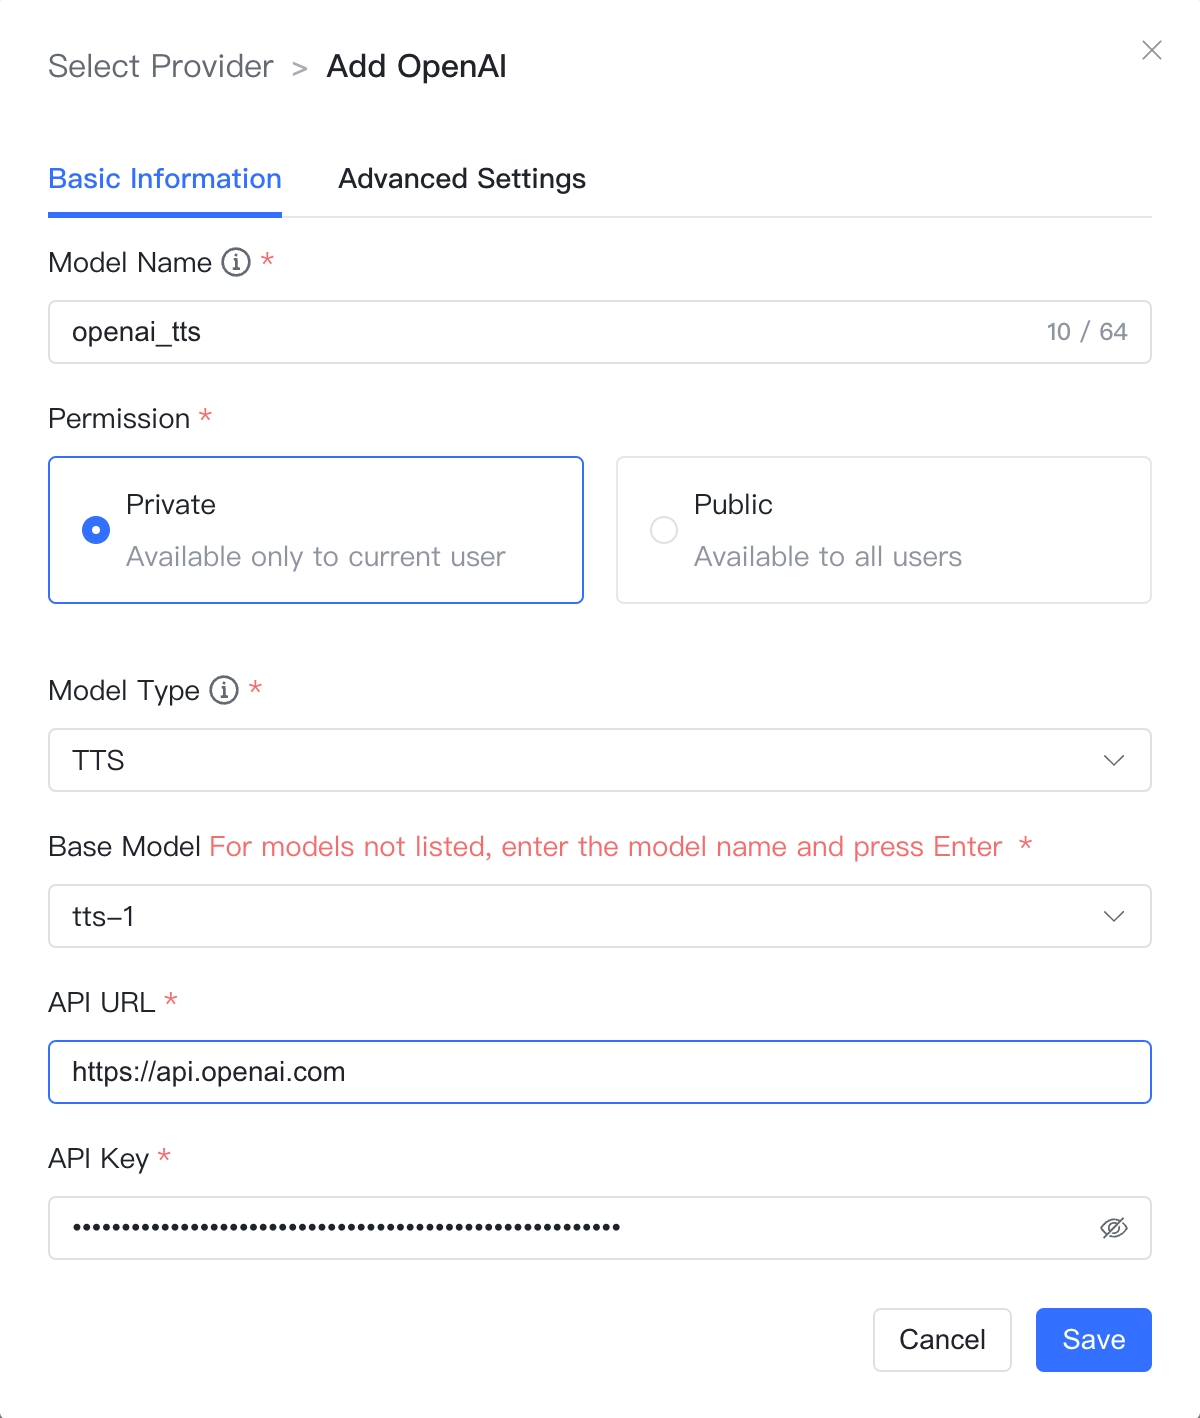The image size is (1200, 1418).
Task: Switch to the Basic Information tab
Action: tap(165, 179)
